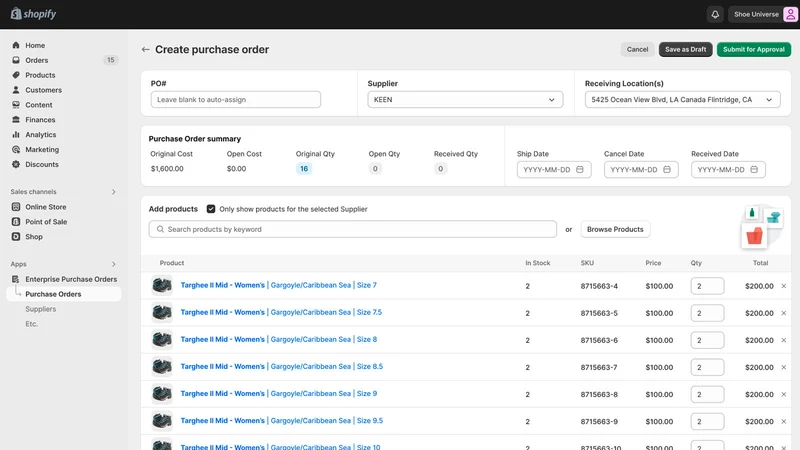This screenshot has height=450, width=800.
Task: Click the Finances bank icon
Action: 16,119
